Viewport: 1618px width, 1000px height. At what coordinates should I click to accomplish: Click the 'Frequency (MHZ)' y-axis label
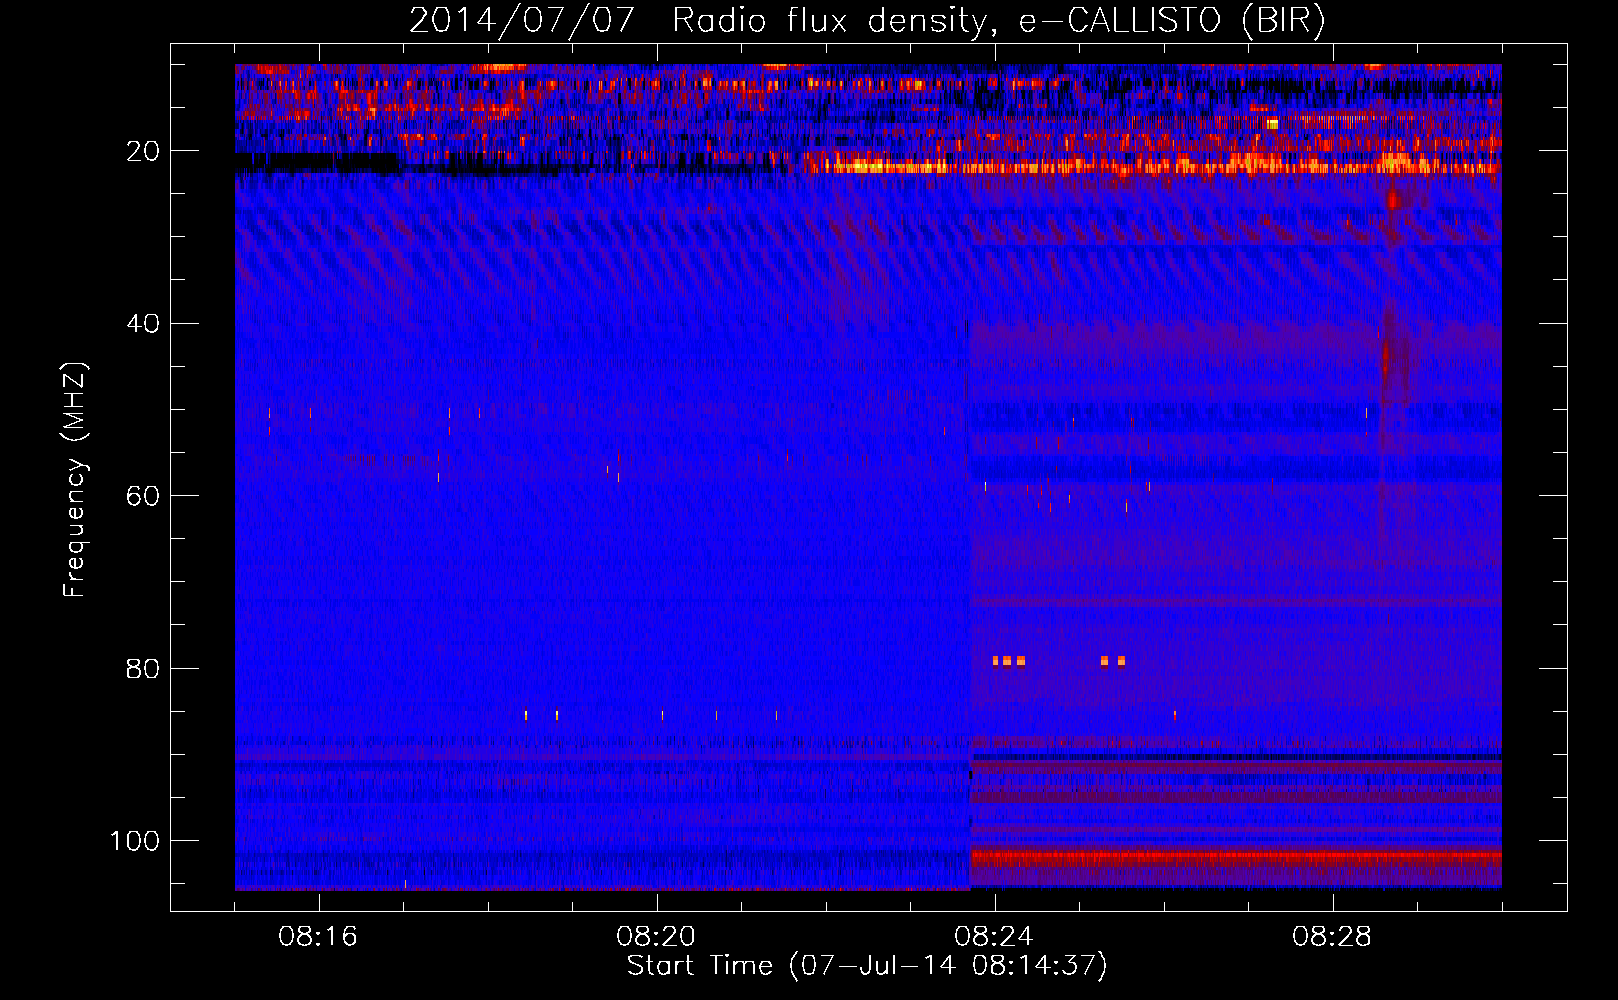point(75,480)
